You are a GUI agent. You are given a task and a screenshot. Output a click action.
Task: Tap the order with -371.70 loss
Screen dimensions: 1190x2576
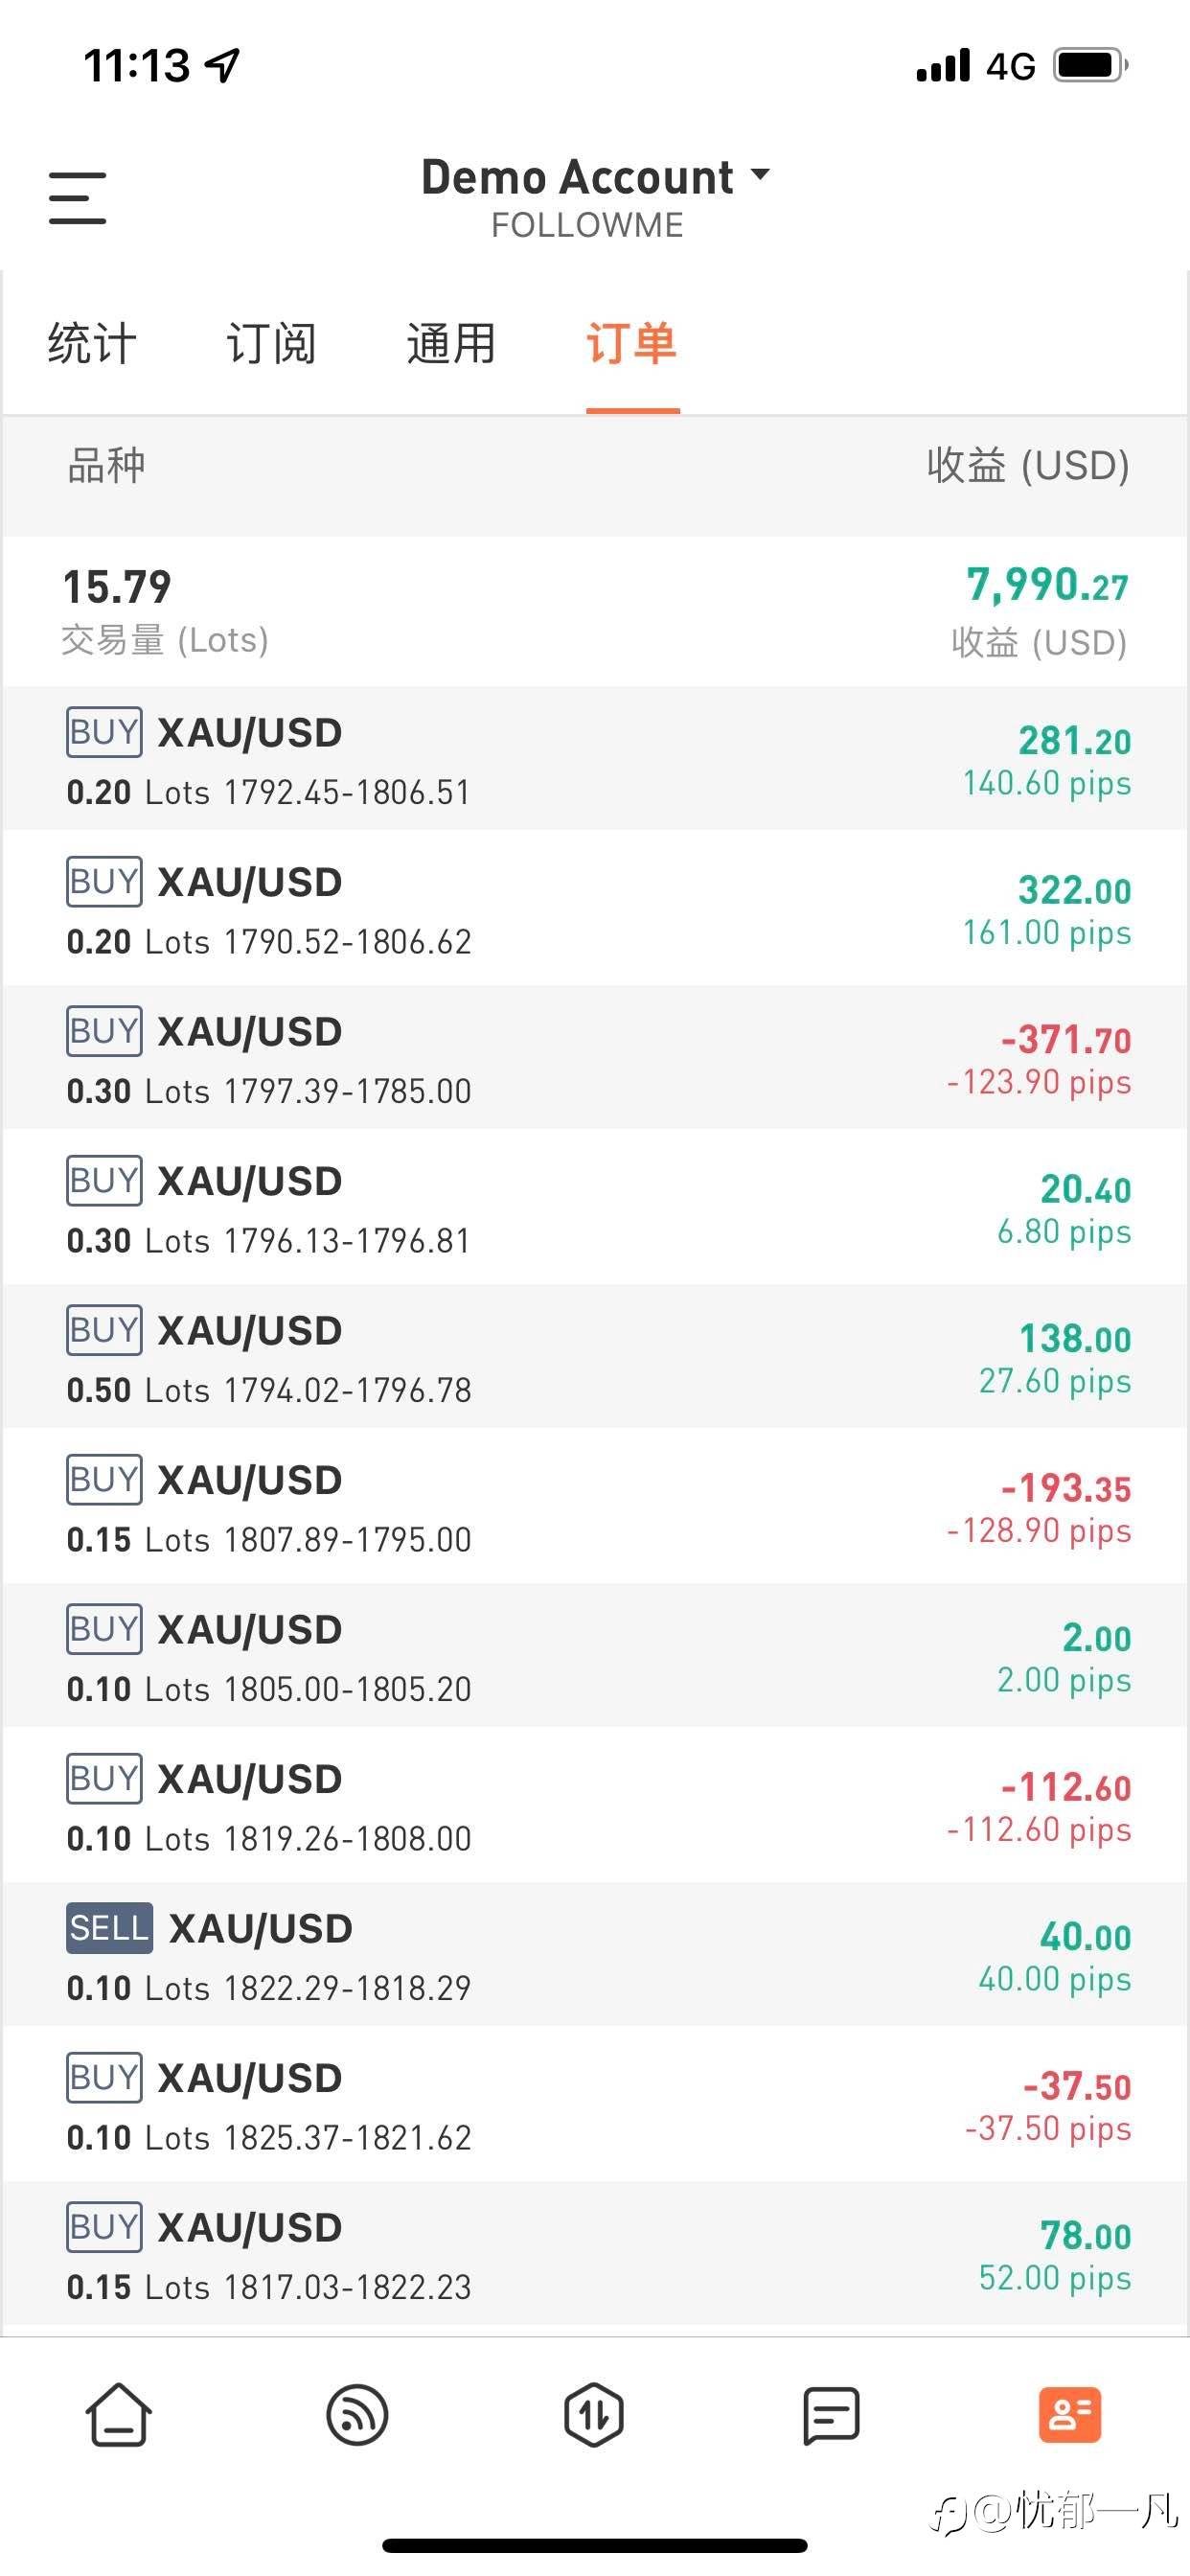[x=594, y=1058]
